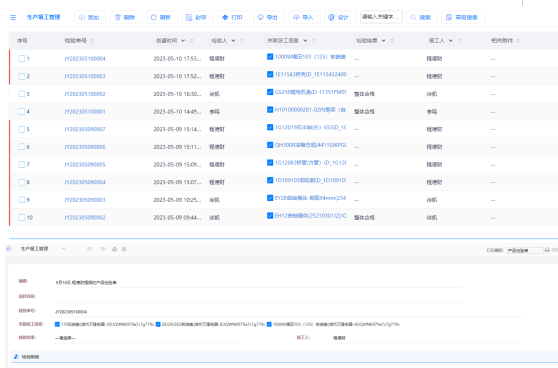Image resolution: width=558 pixels, height=368 pixels.
Task: Open the hamburger menu icon
Action: coord(13,17)
